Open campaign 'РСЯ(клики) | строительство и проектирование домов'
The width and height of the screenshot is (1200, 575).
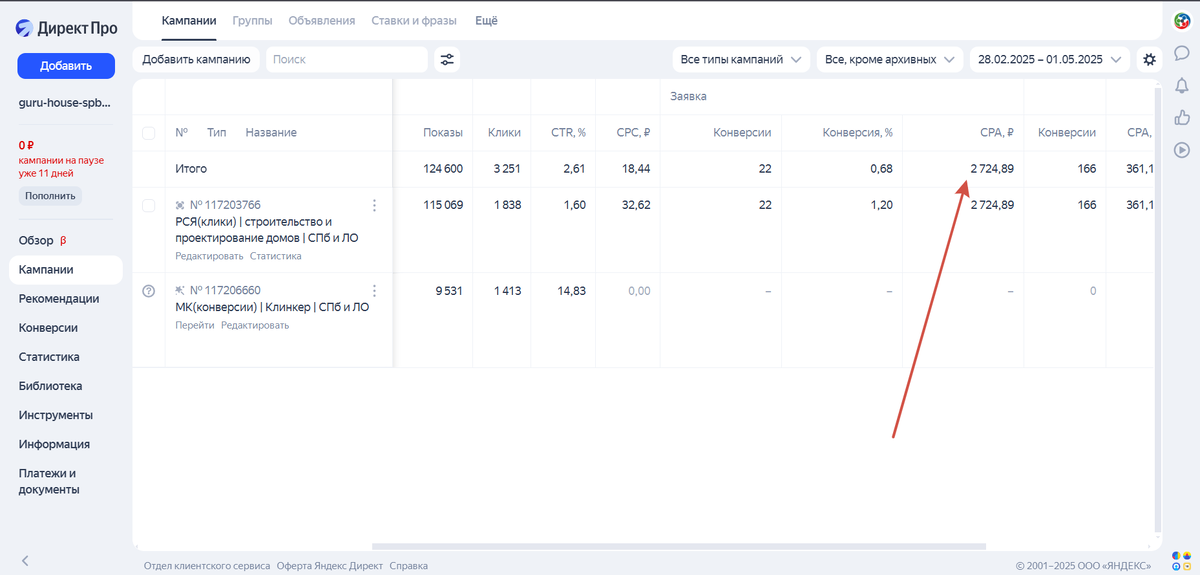pyautogui.click(x=267, y=230)
